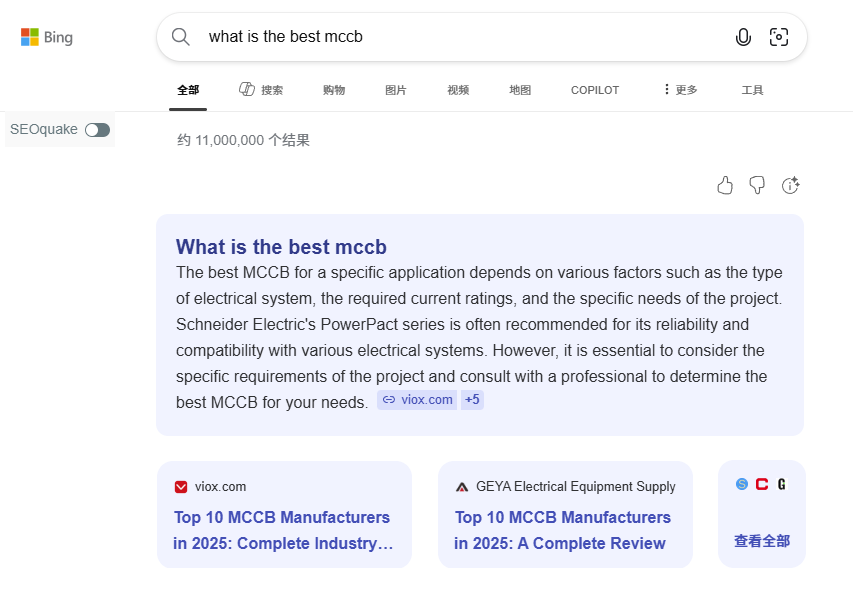Click the search magnifier icon

(181, 37)
